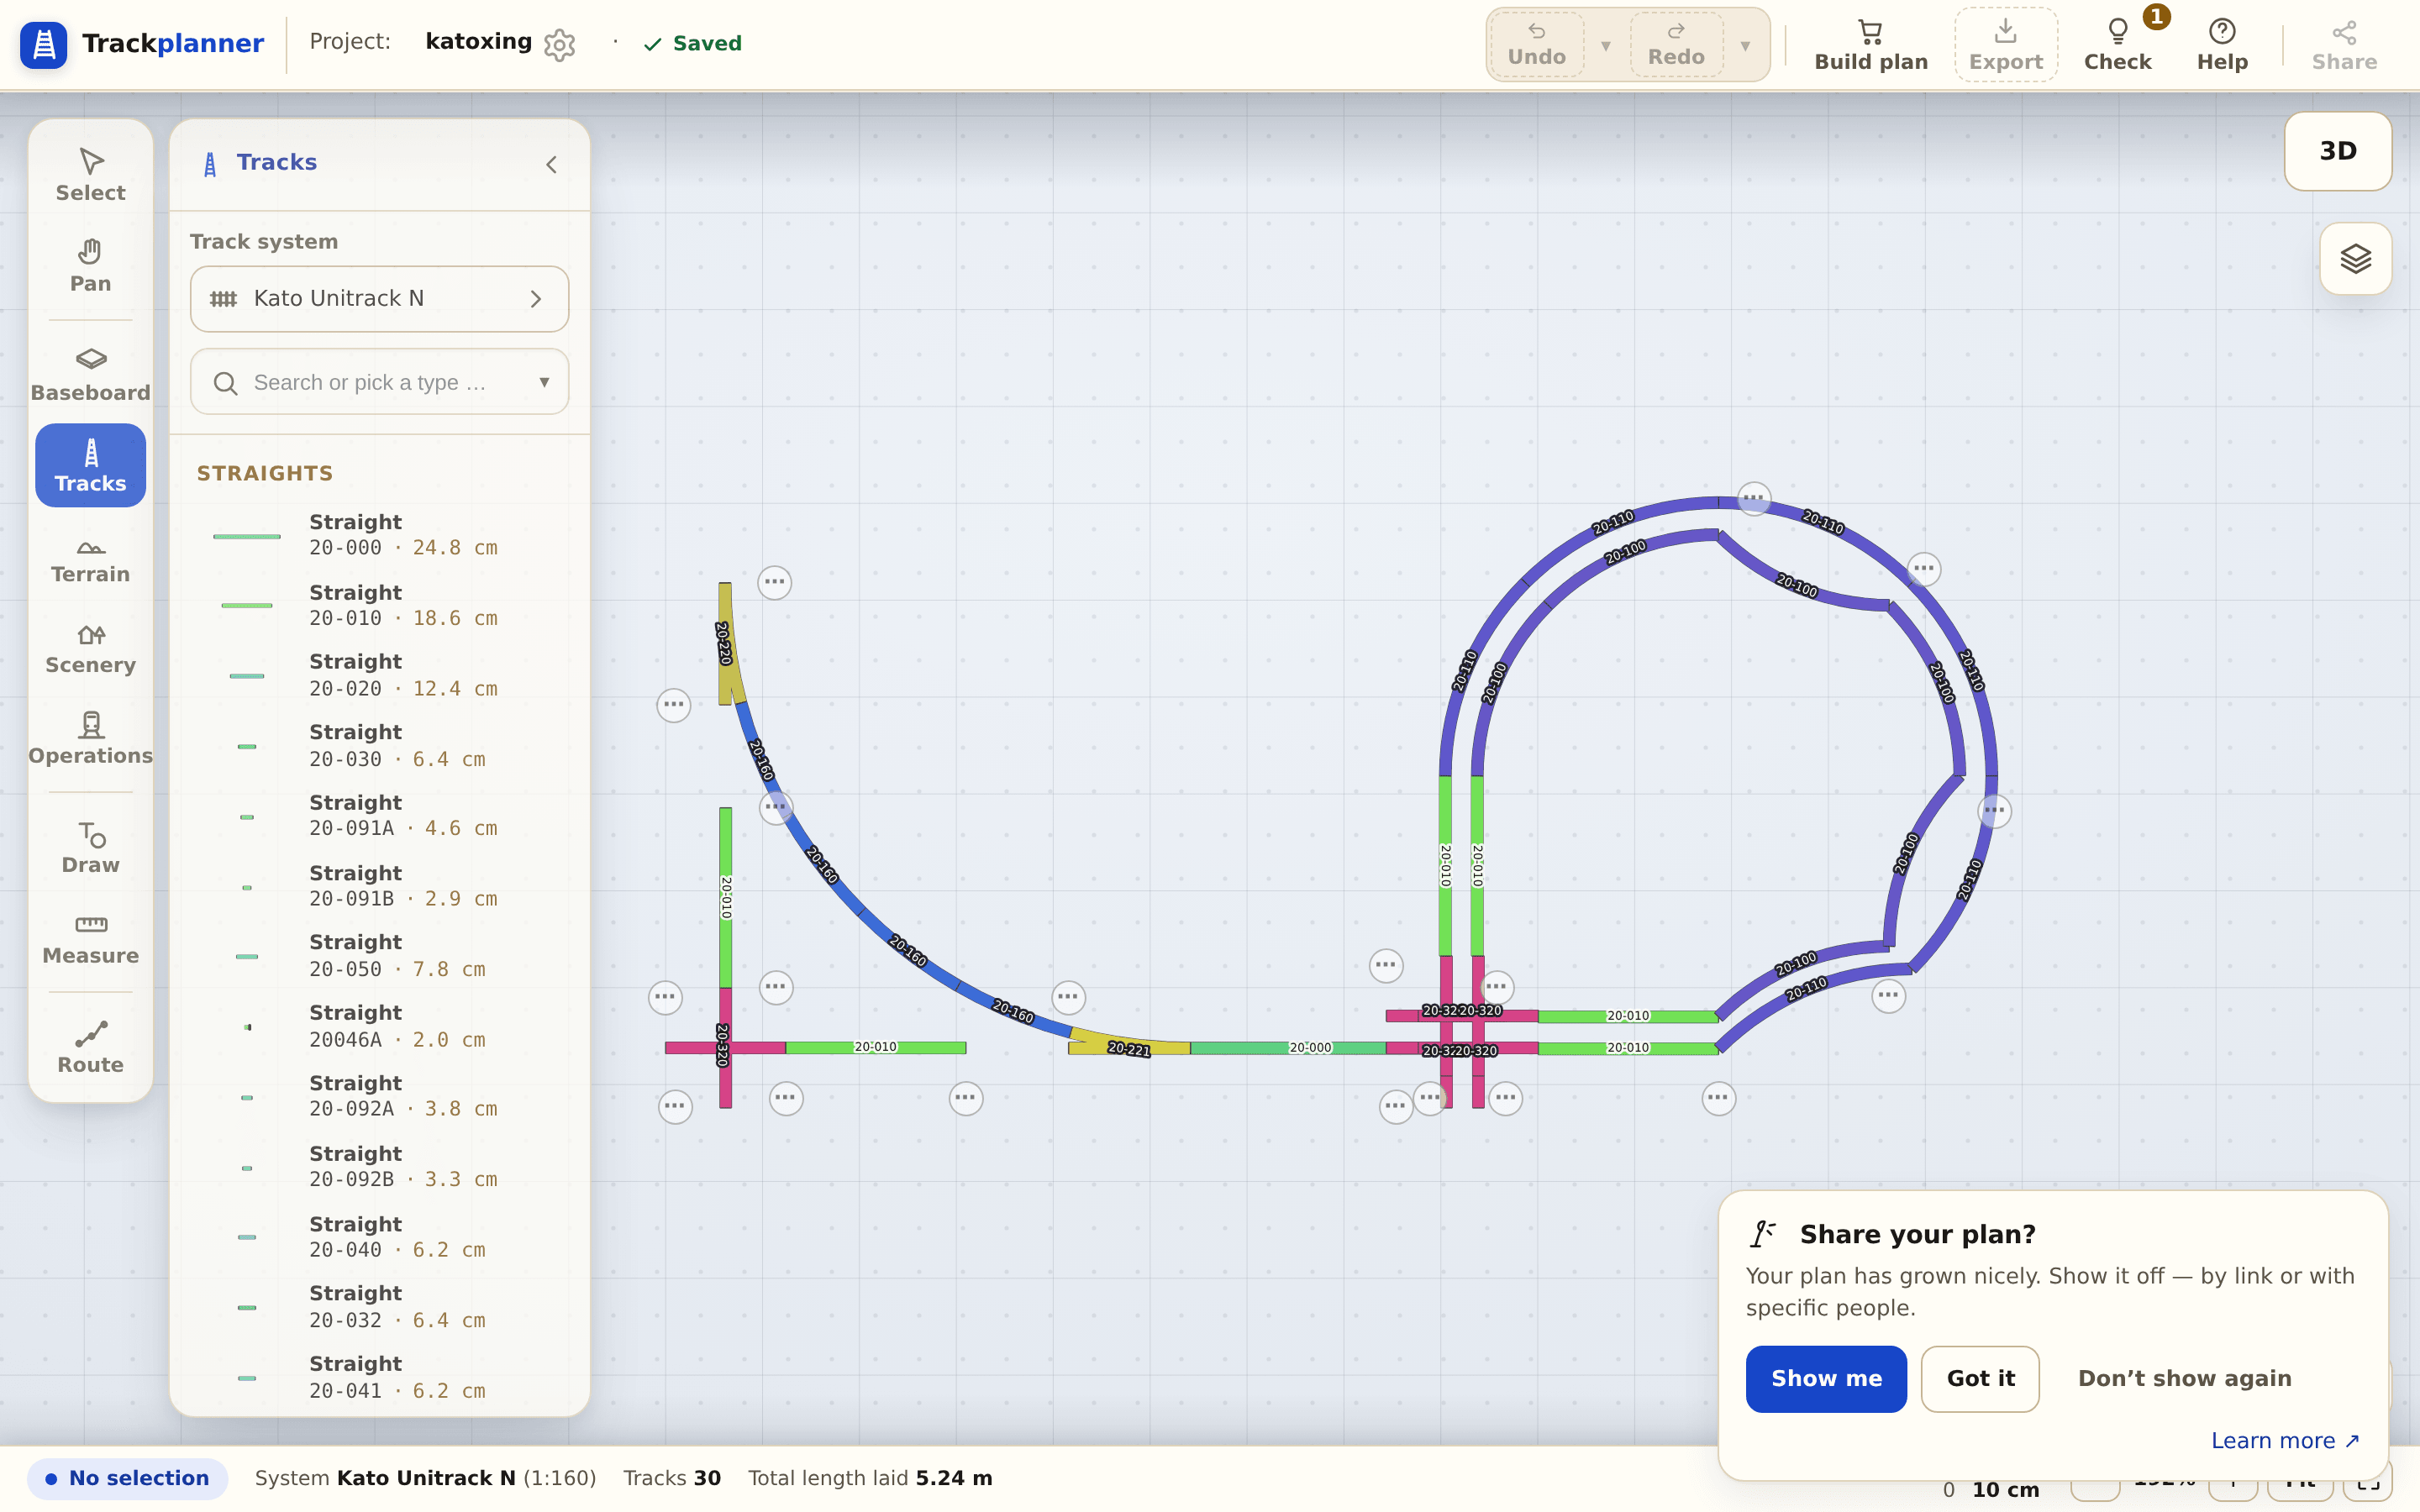The height and width of the screenshot is (1512, 2420).
Task: Select the yellow 20-221 turnout on canvas
Action: [x=1128, y=1046]
